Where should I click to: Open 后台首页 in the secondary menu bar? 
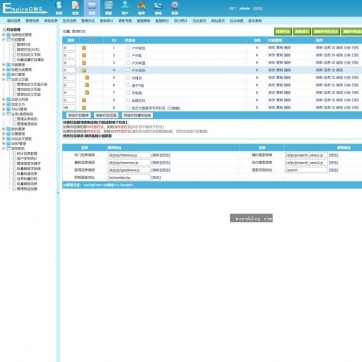(199, 21)
